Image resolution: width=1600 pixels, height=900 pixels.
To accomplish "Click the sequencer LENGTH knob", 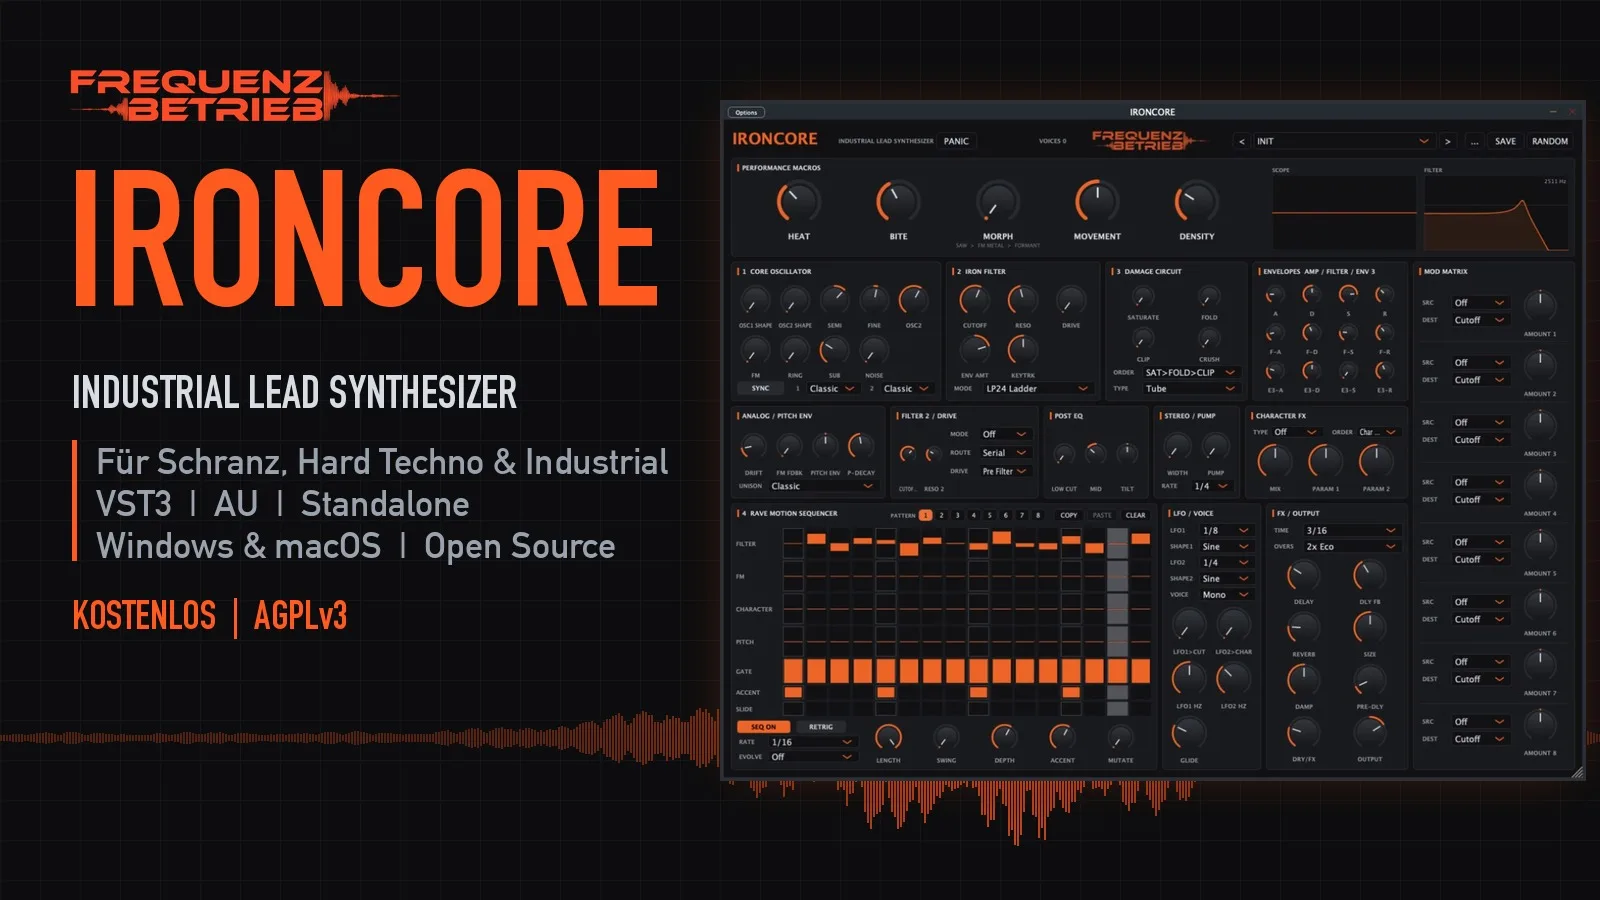I will pyautogui.click(x=888, y=738).
